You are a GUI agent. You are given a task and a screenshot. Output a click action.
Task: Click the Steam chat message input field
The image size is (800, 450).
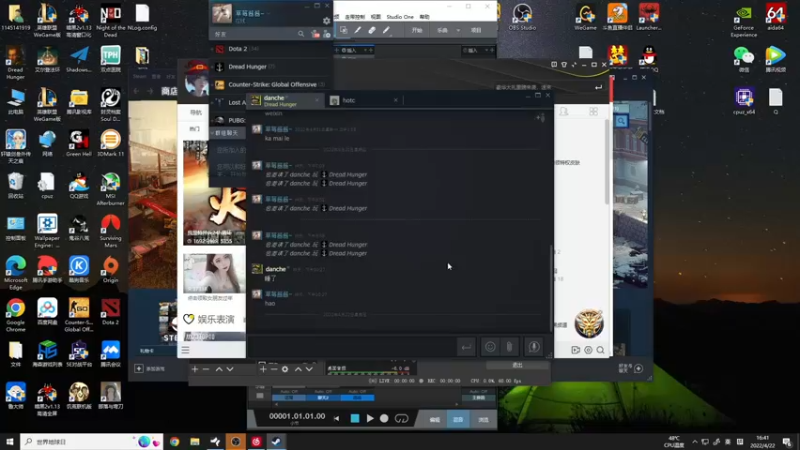click(351, 347)
